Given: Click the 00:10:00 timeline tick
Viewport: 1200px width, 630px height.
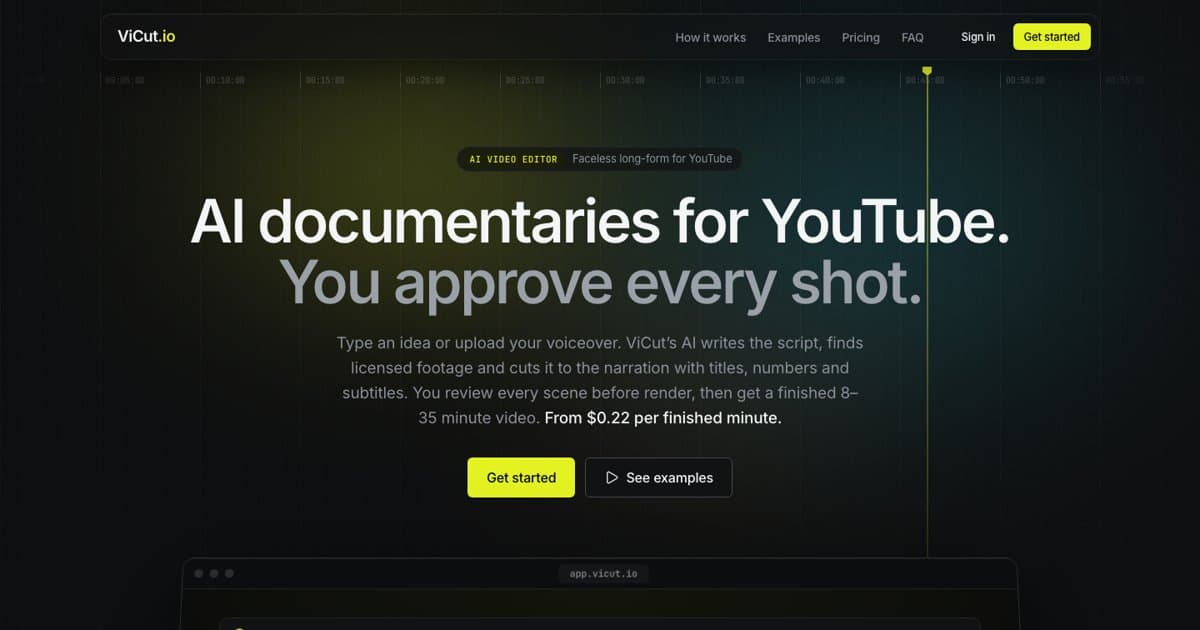Looking at the screenshot, I should click(x=224, y=80).
